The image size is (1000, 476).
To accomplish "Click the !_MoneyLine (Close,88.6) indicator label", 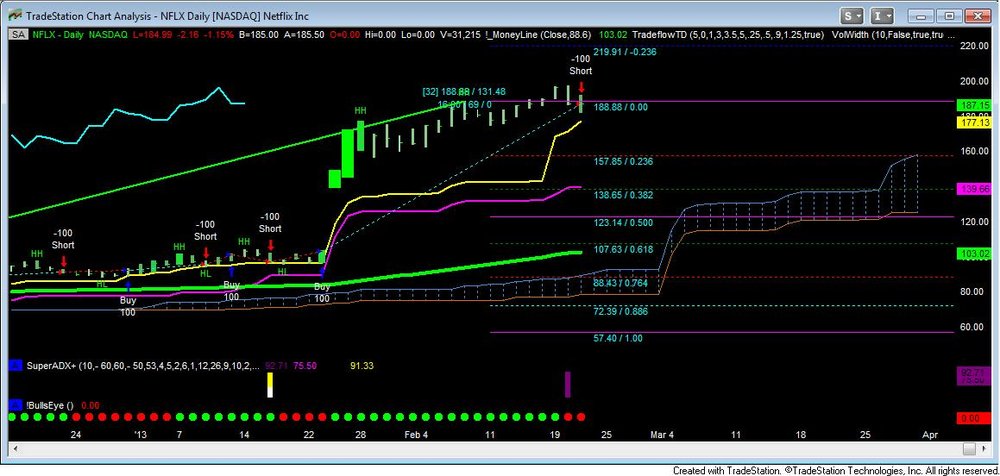I will click(536, 35).
